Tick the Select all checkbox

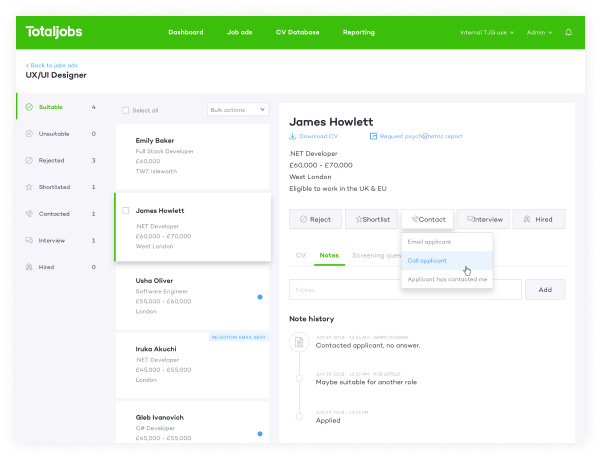tap(125, 110)
